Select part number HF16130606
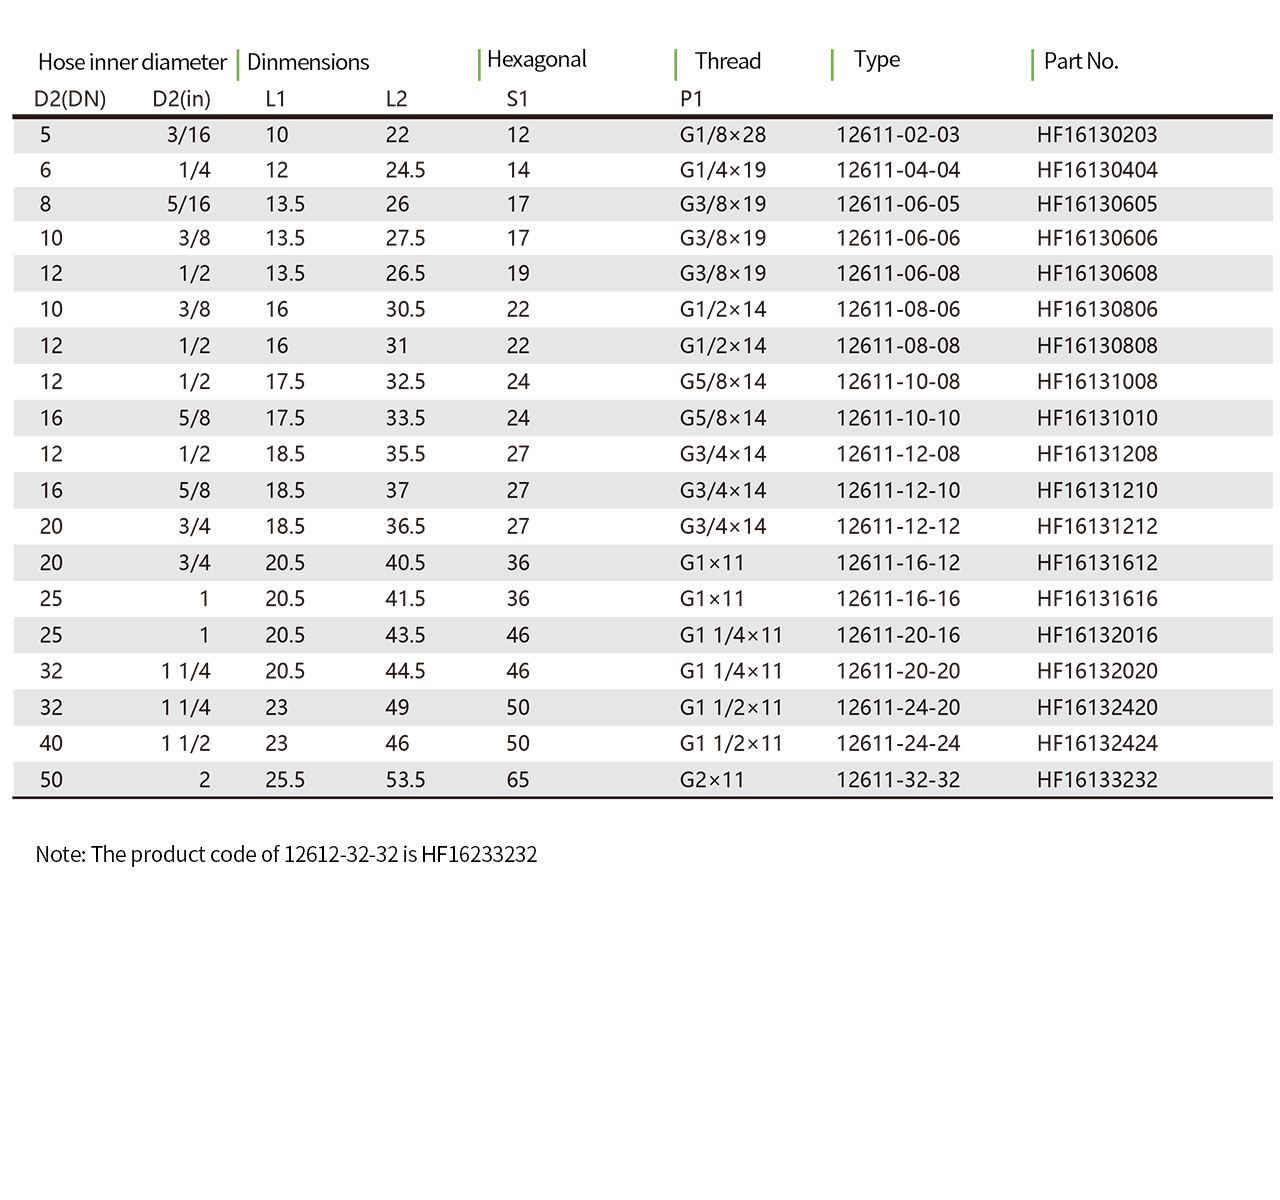This screenshot has width=1280, height=1200. click(1097, 238)
